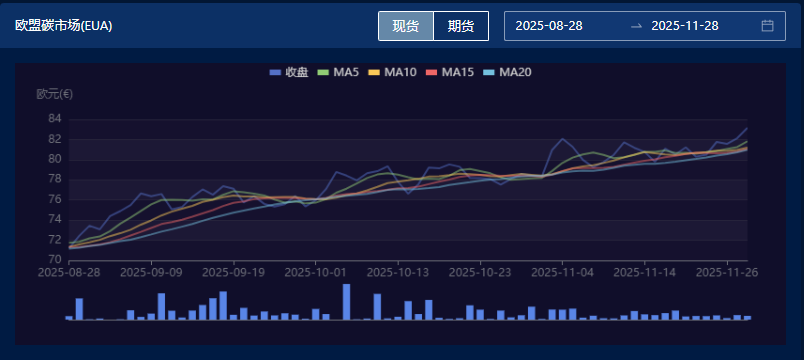Click the 2025-09-09 x-axis label
804x360 pixels.
coord(151,272)
